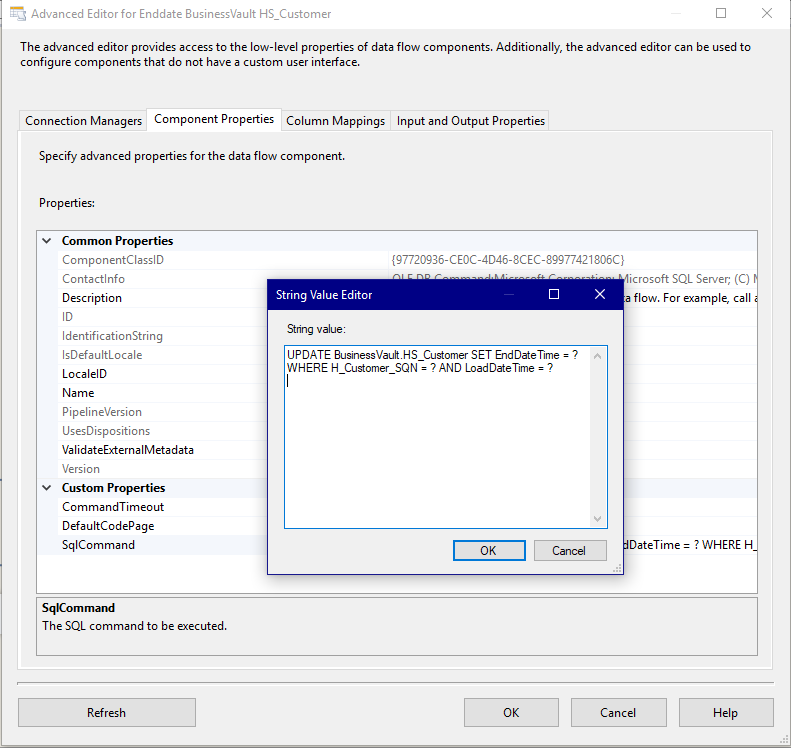Click OK in the Advanced Editor
The height and width of the screenshot is (748, 791).
coord(511,712)
